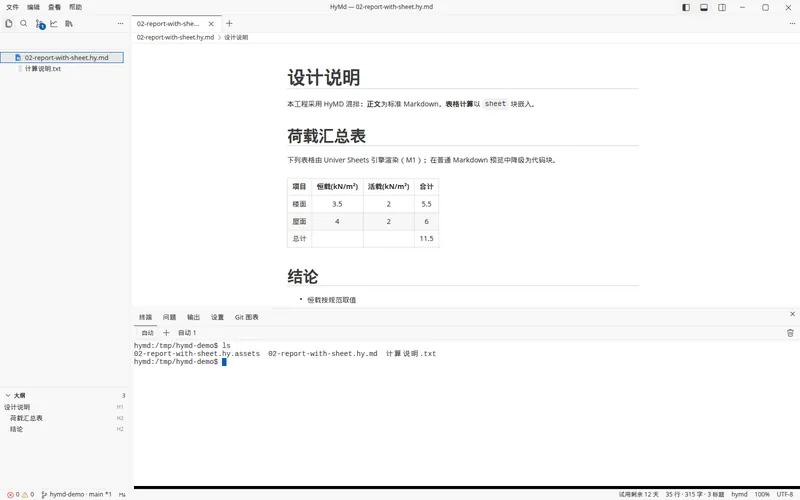800x500 pixels.
Task: Click the 恒载按规范取值 bullet item
Action: [332, 300]
